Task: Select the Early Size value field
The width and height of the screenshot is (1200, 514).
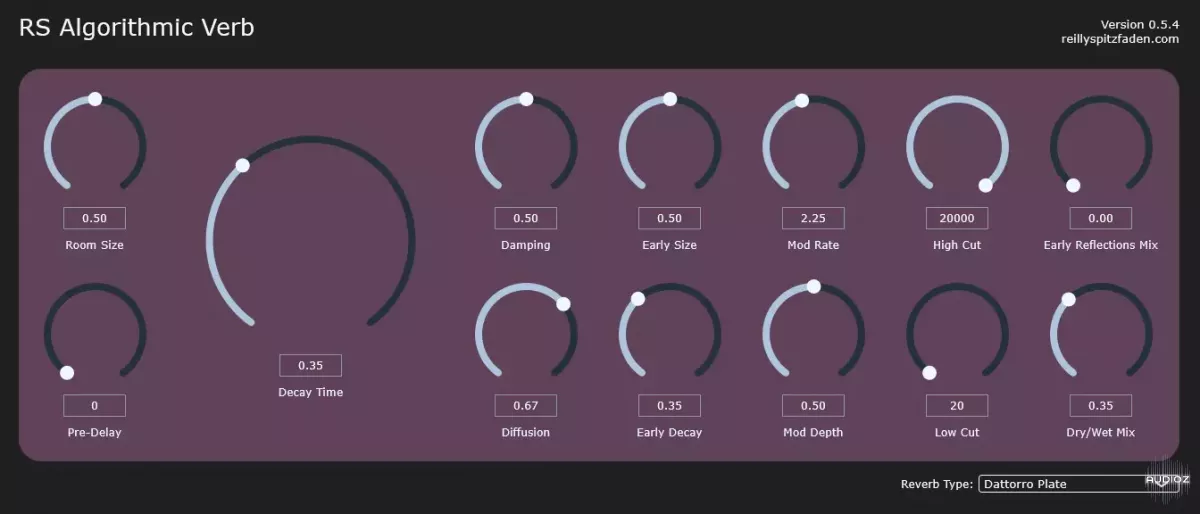Action: [x=669, y=218]
